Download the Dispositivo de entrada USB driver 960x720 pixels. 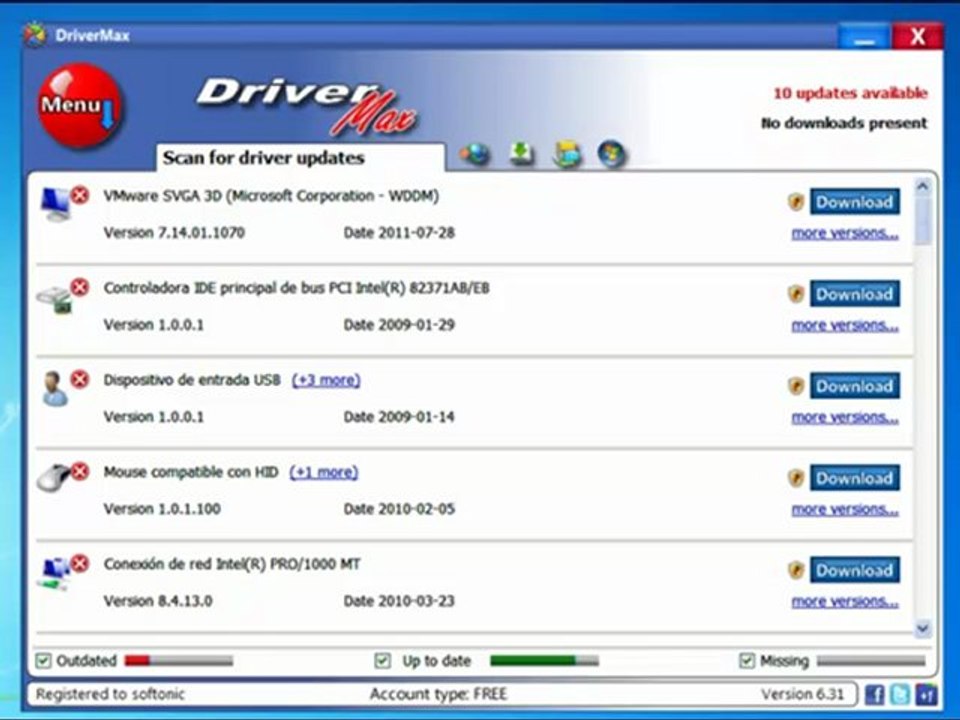tap(855, 386)
